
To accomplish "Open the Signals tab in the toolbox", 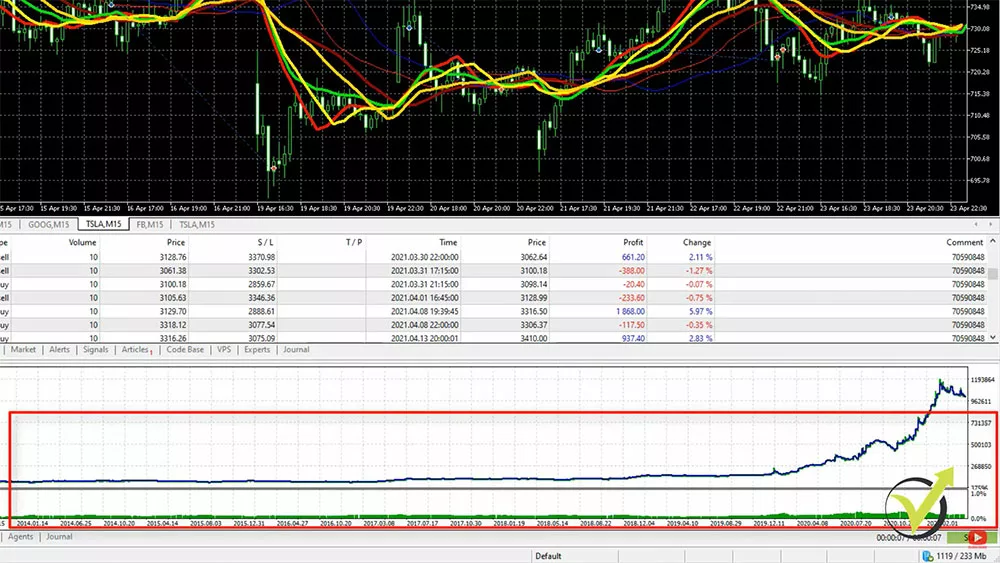I will pyautogui.click(x=96, y=350).
